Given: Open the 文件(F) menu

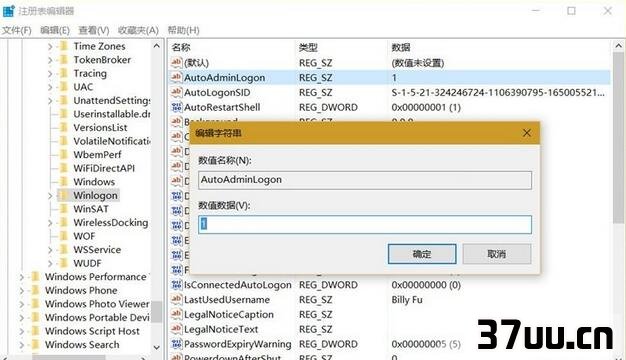Looking at the screenshot, I should 16,30.
